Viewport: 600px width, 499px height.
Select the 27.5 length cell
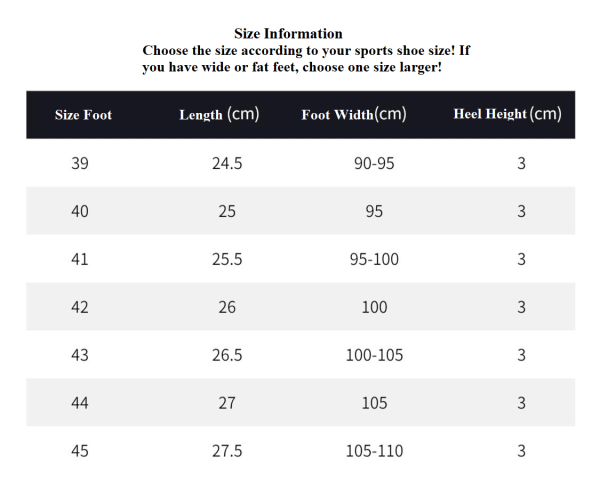[227, 451]
